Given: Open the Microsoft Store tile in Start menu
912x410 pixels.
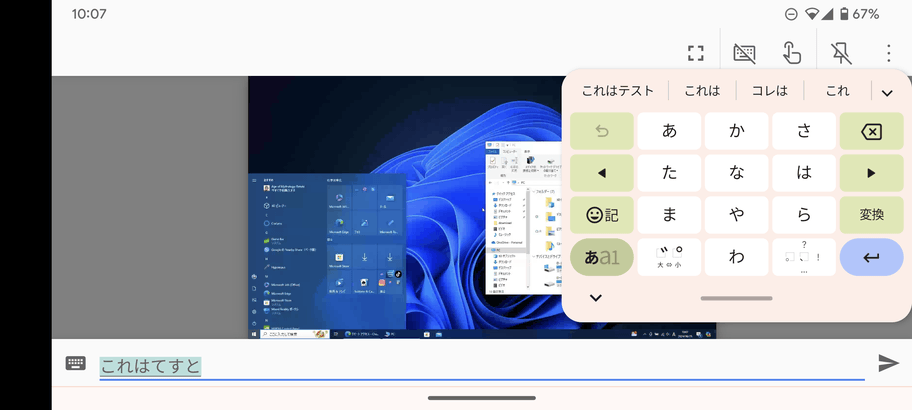Looking at the screenshot, I should point(339,257).
